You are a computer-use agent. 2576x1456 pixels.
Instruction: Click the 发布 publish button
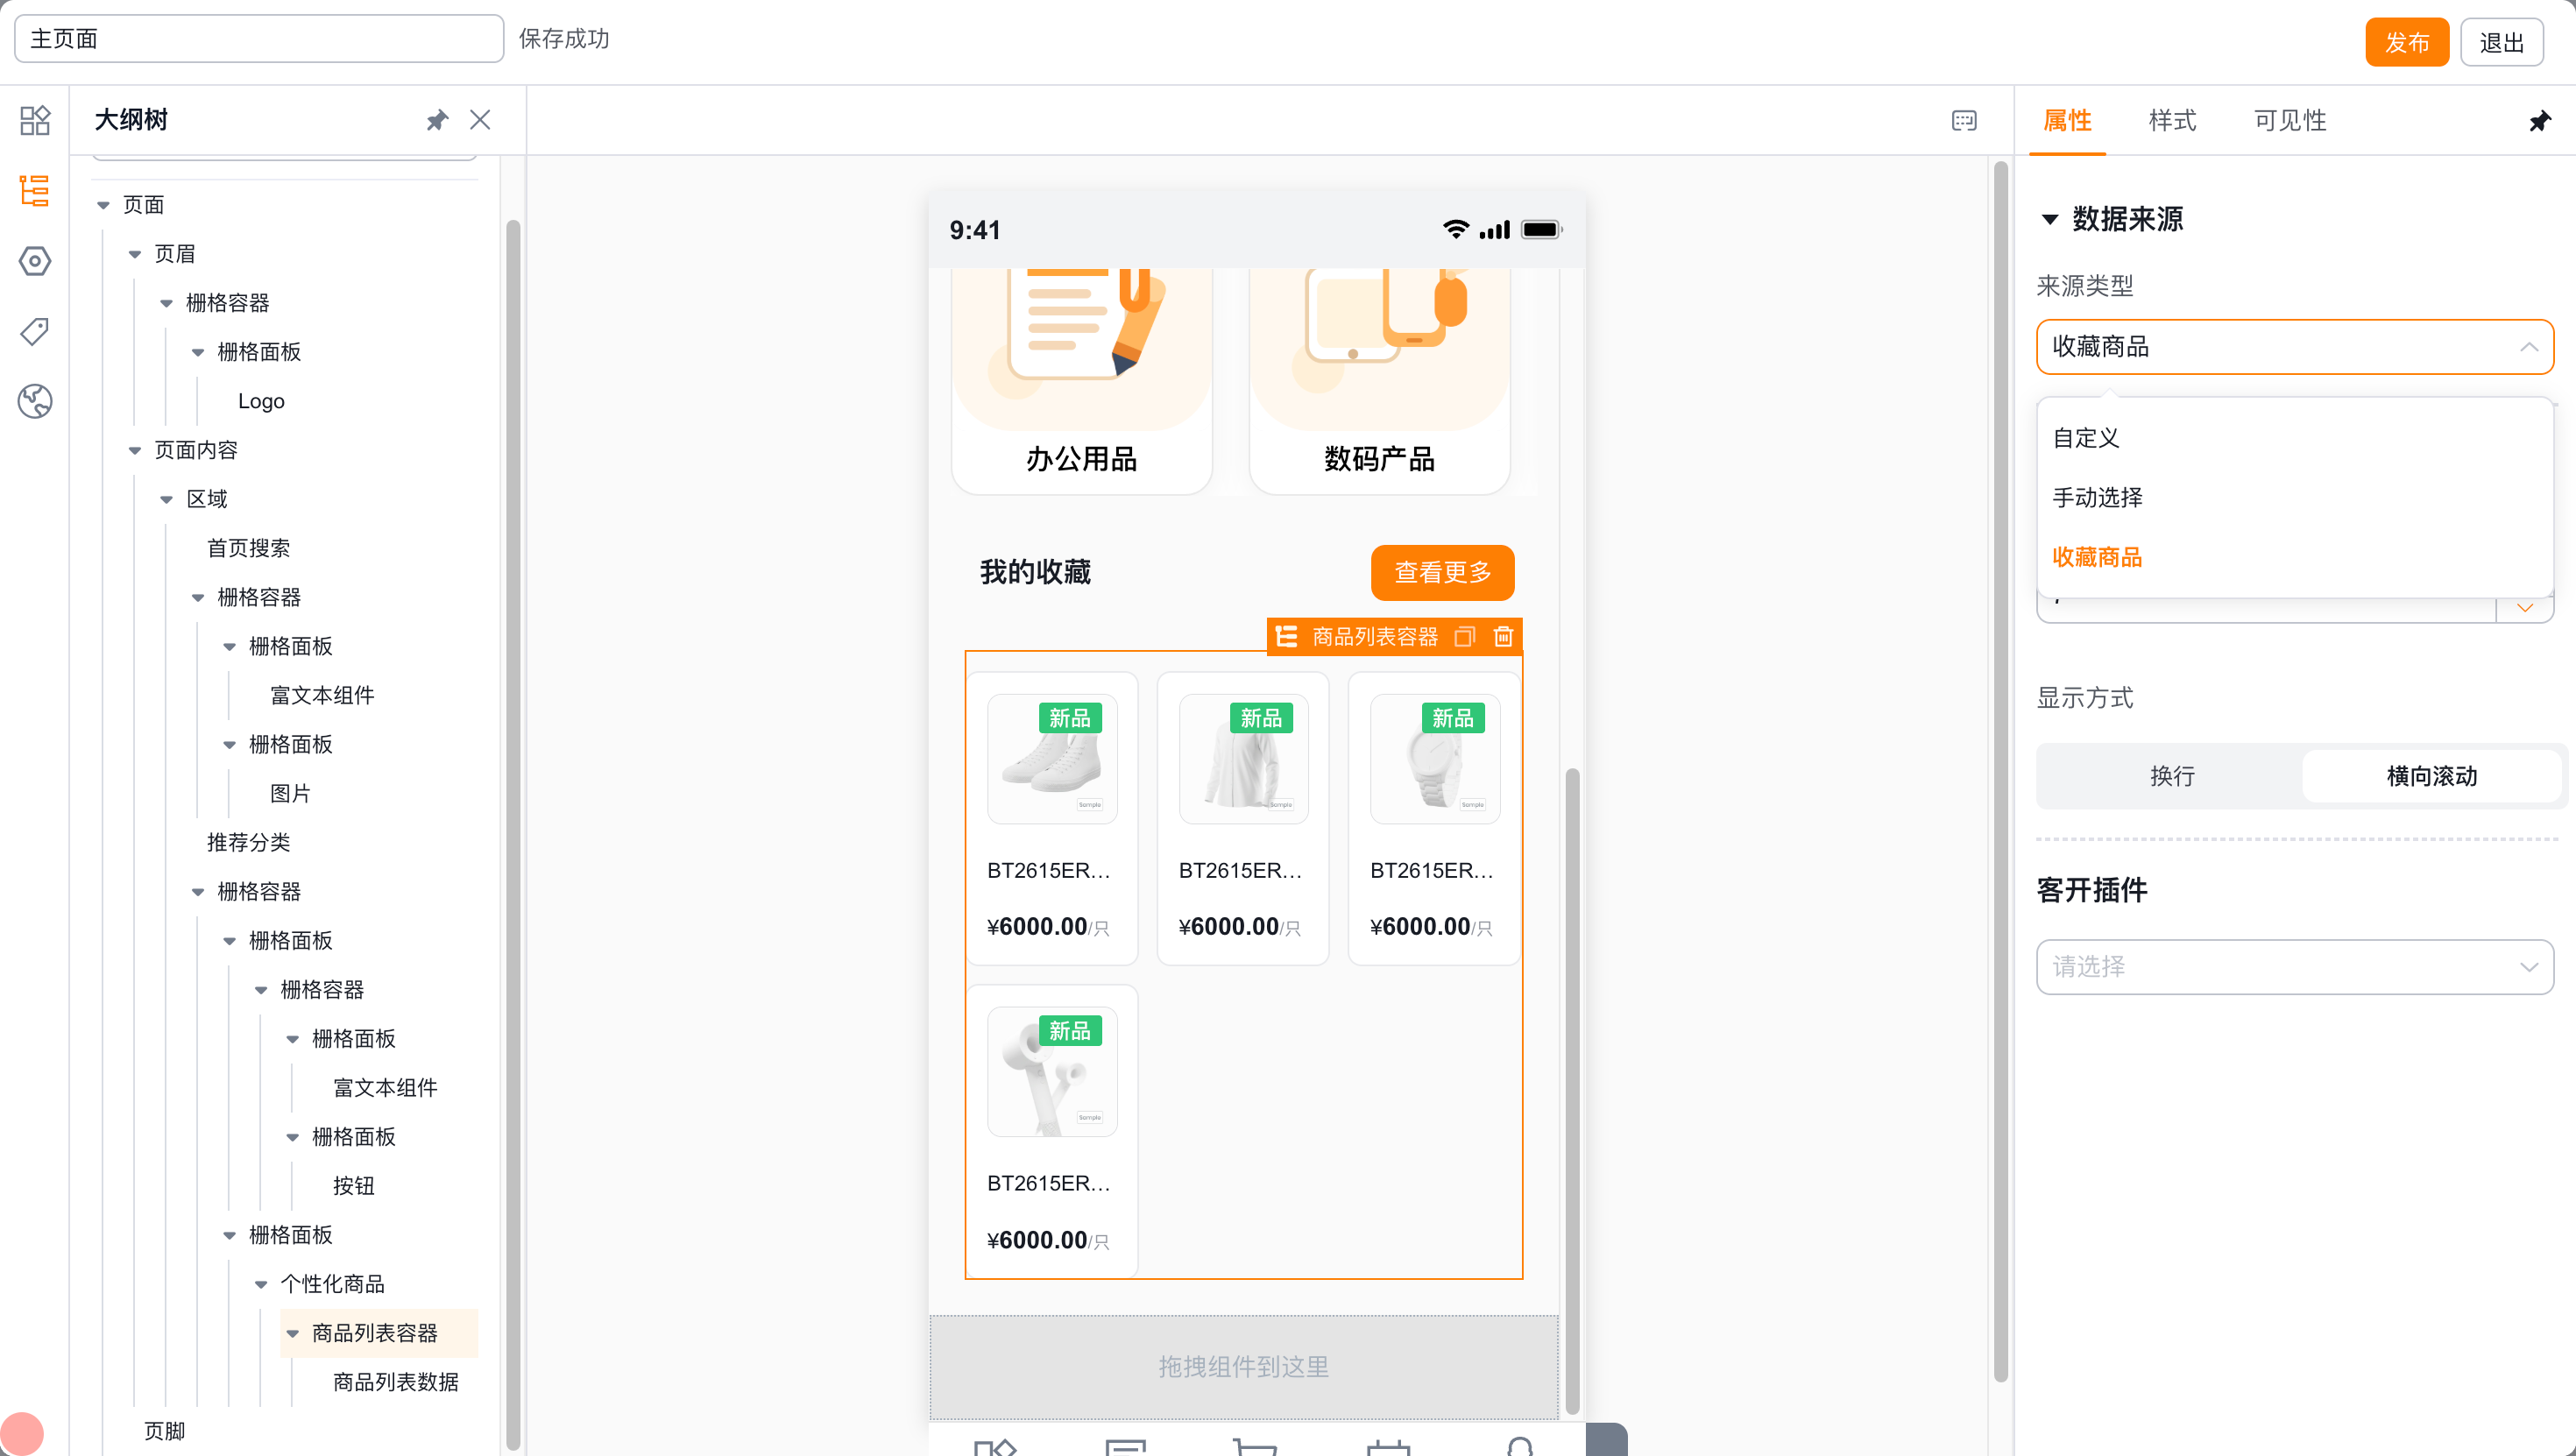click(2406, 42)
